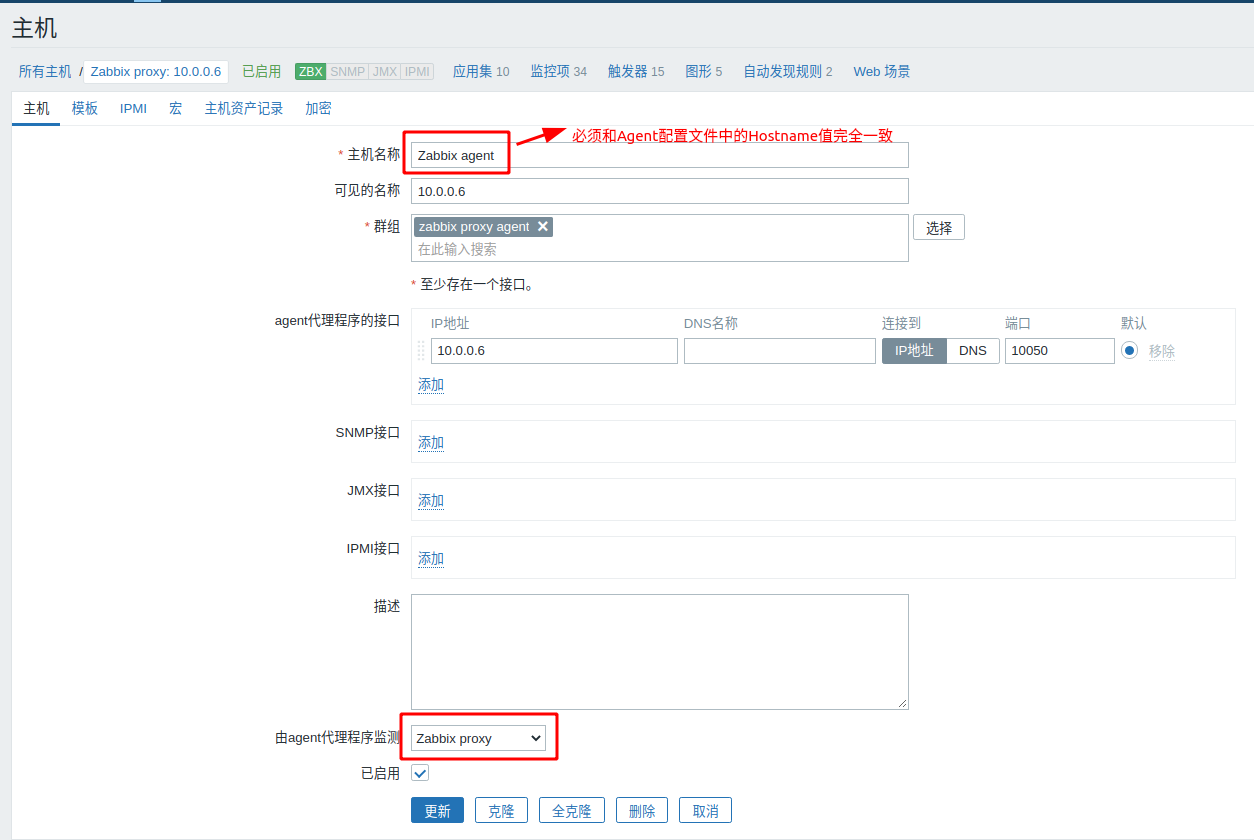Click 添加 in JMX接口 section
Viewport: 1254px width, 840px height.
(x=431, y=501)
